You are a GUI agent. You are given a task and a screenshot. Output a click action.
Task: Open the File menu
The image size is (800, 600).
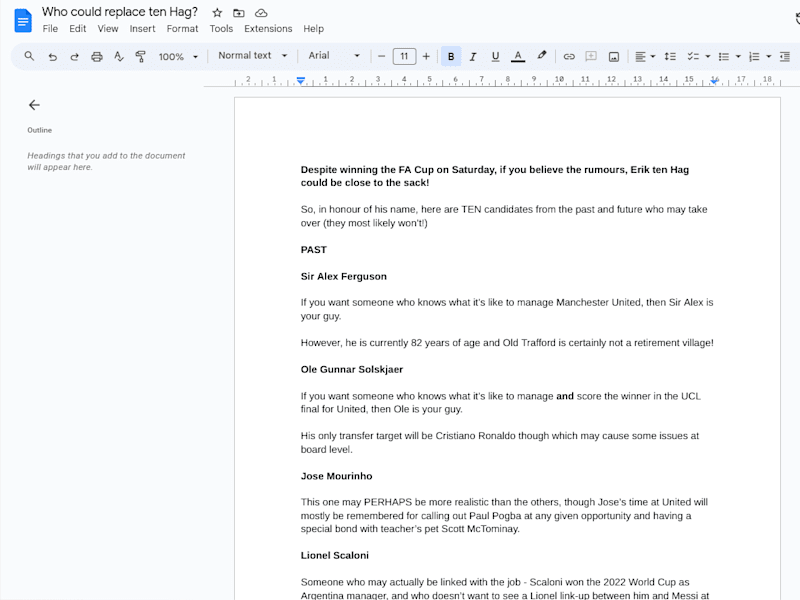[x=50, y=29]
